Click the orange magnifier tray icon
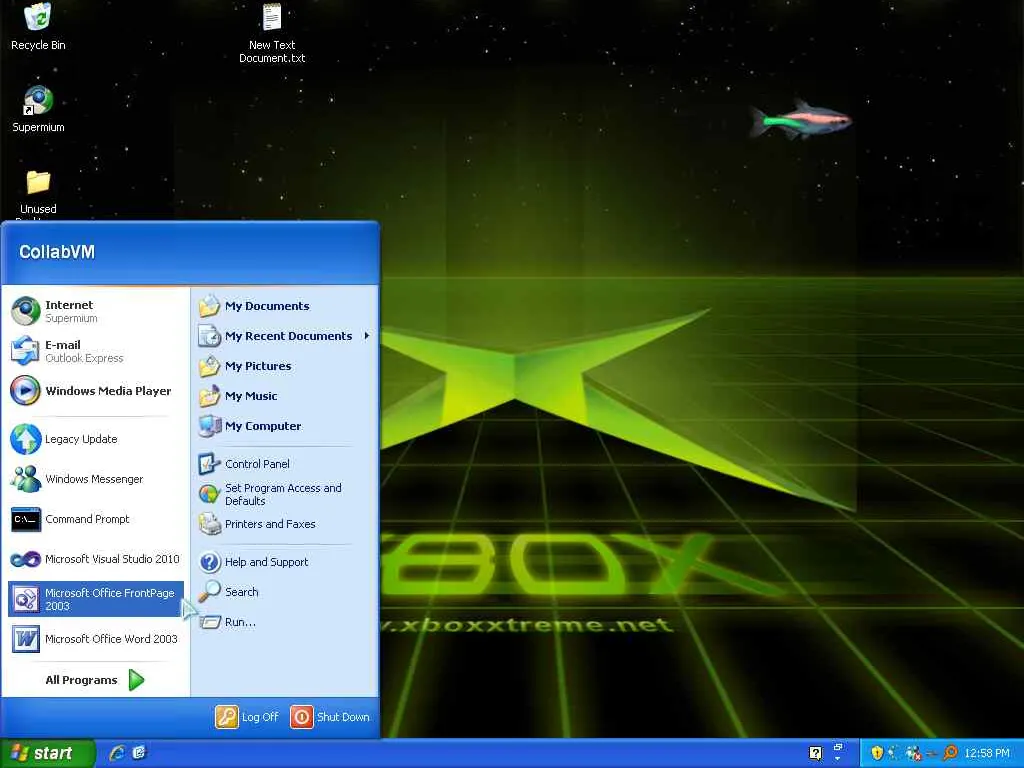This screenshot has width=1024, height=768. [950, 753]
